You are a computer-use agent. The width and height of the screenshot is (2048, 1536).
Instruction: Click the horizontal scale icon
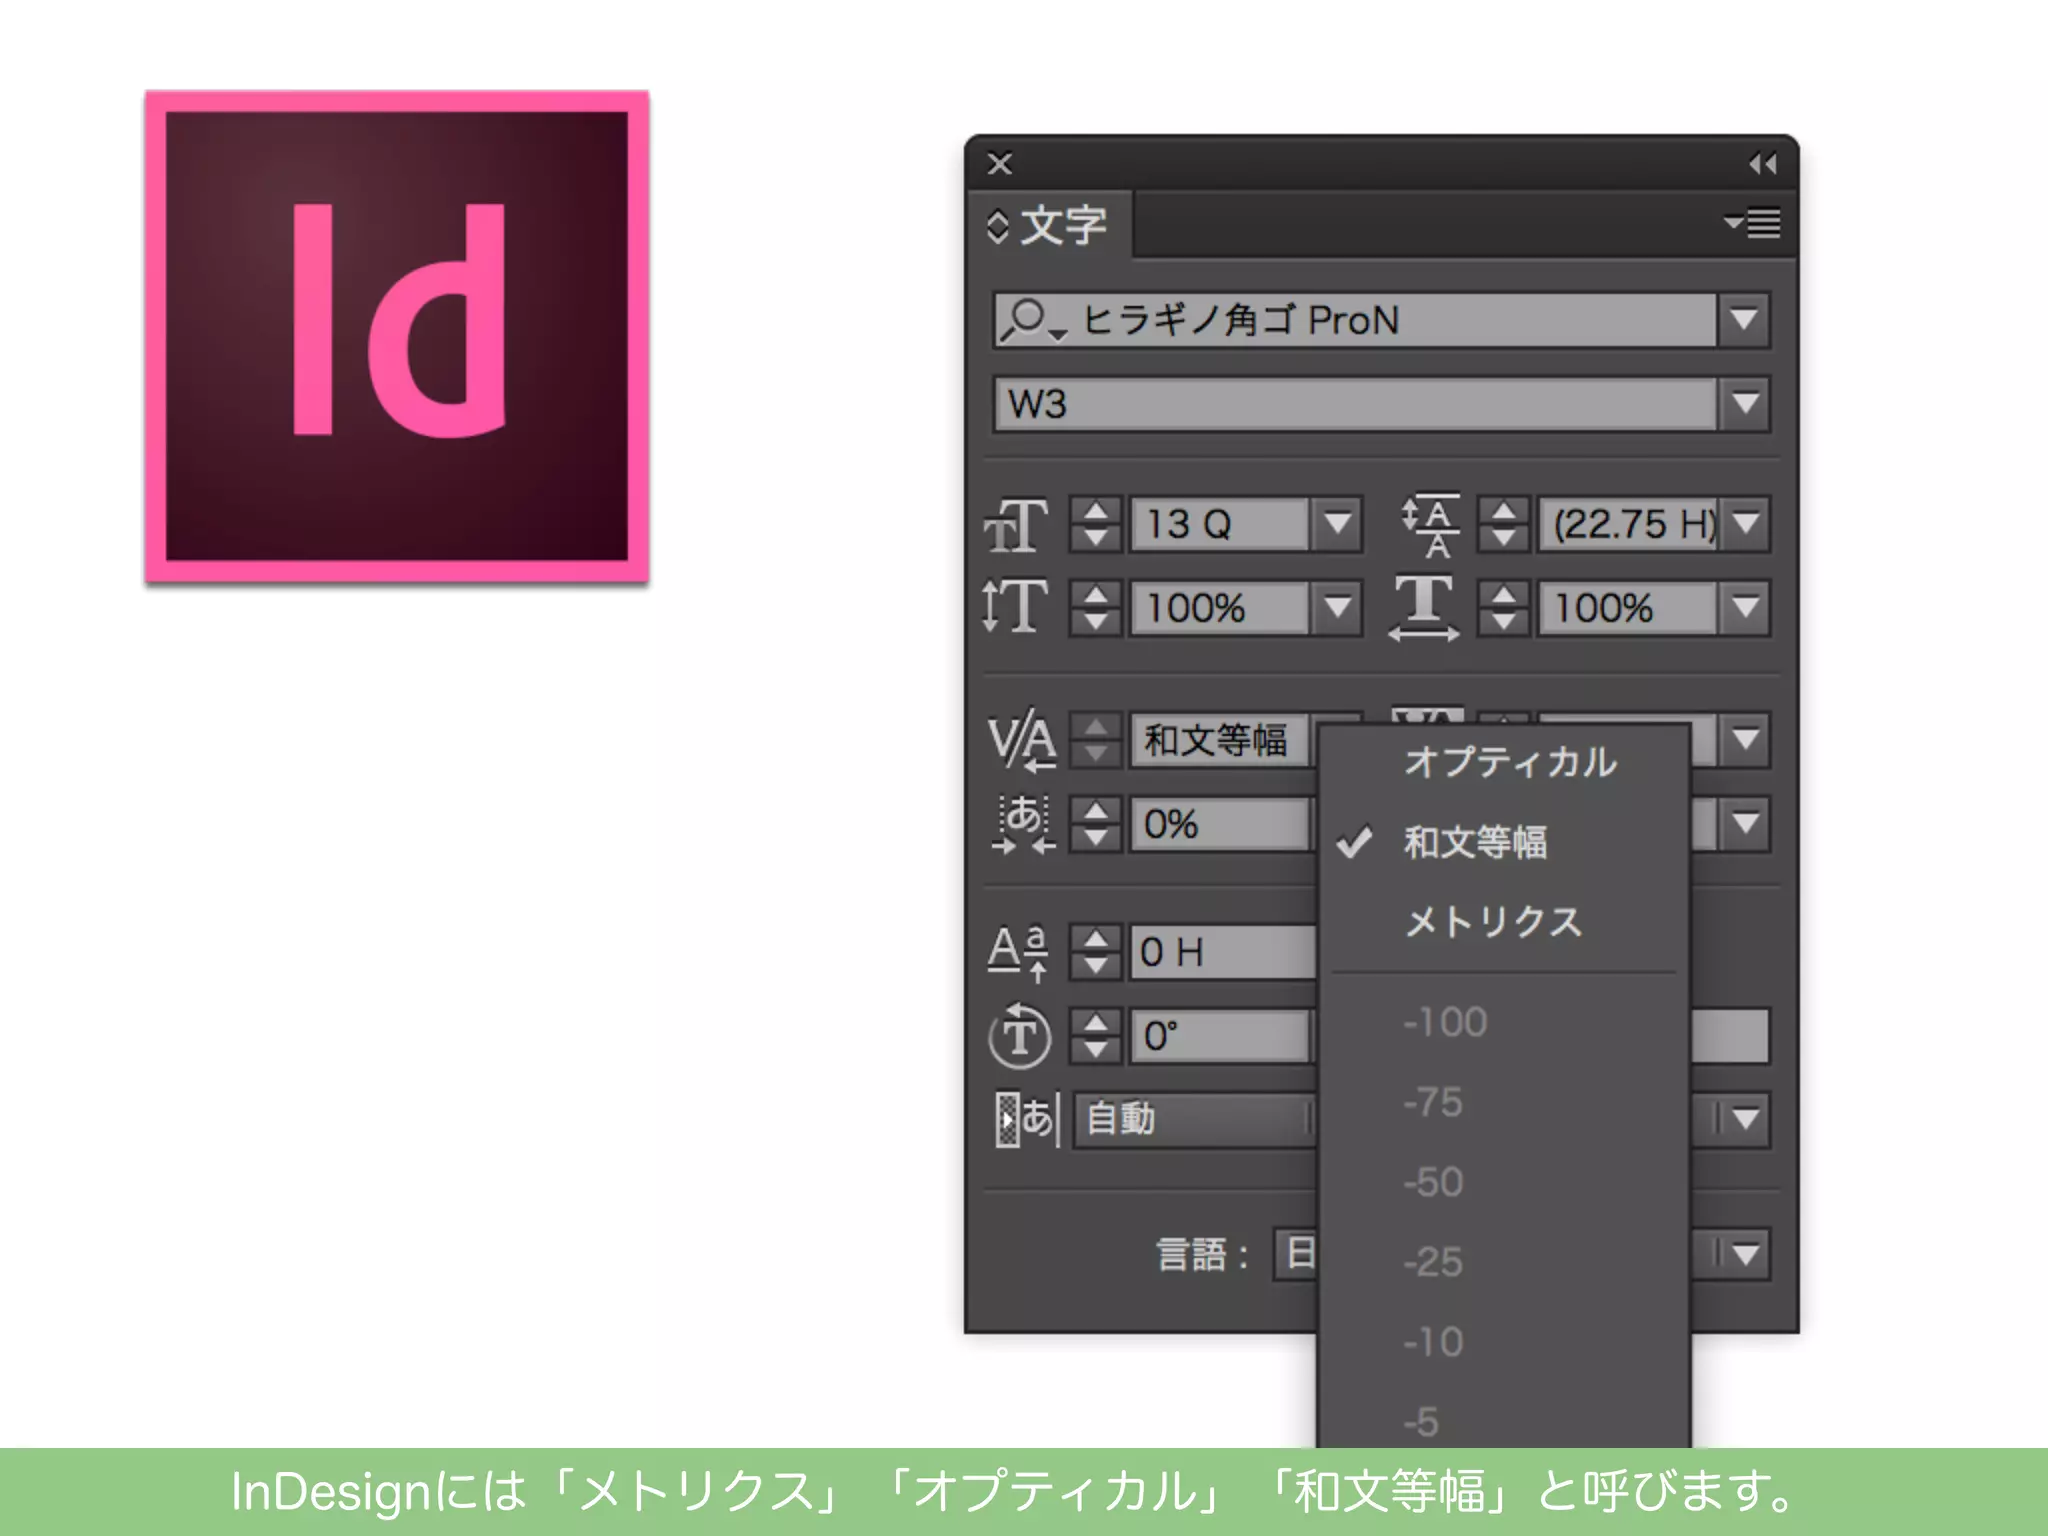point(1424,608)
